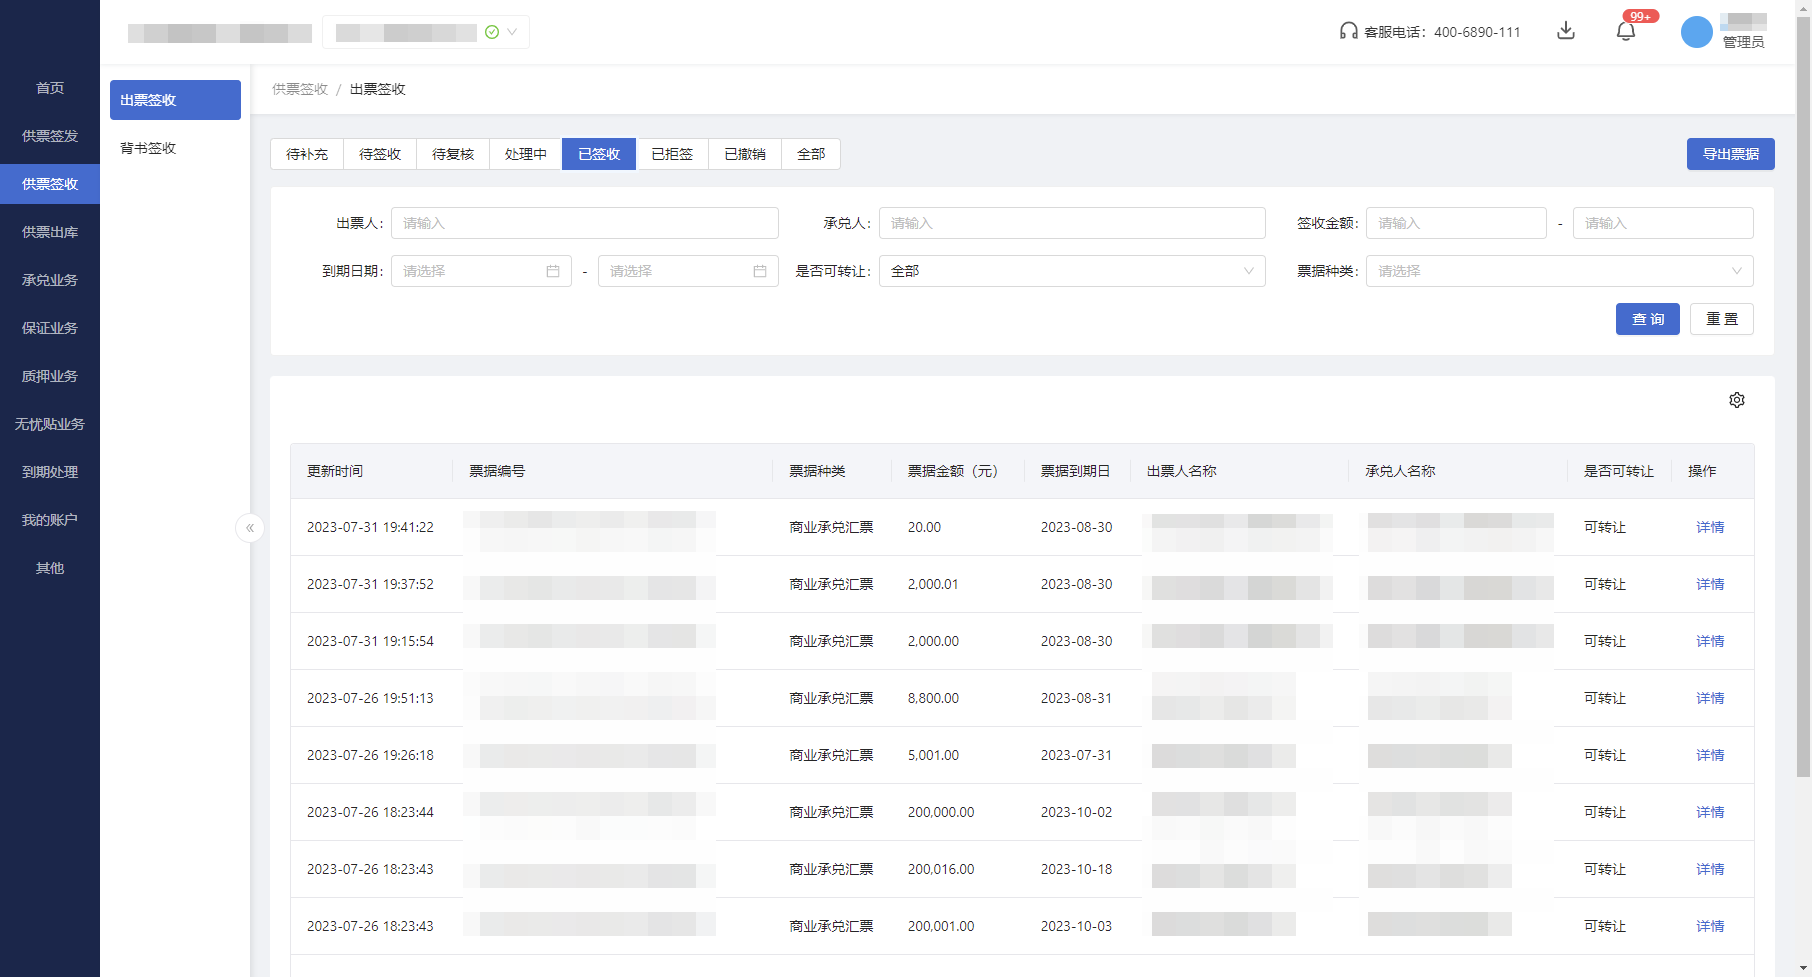Click the 查询 search button

point(1647,319)
